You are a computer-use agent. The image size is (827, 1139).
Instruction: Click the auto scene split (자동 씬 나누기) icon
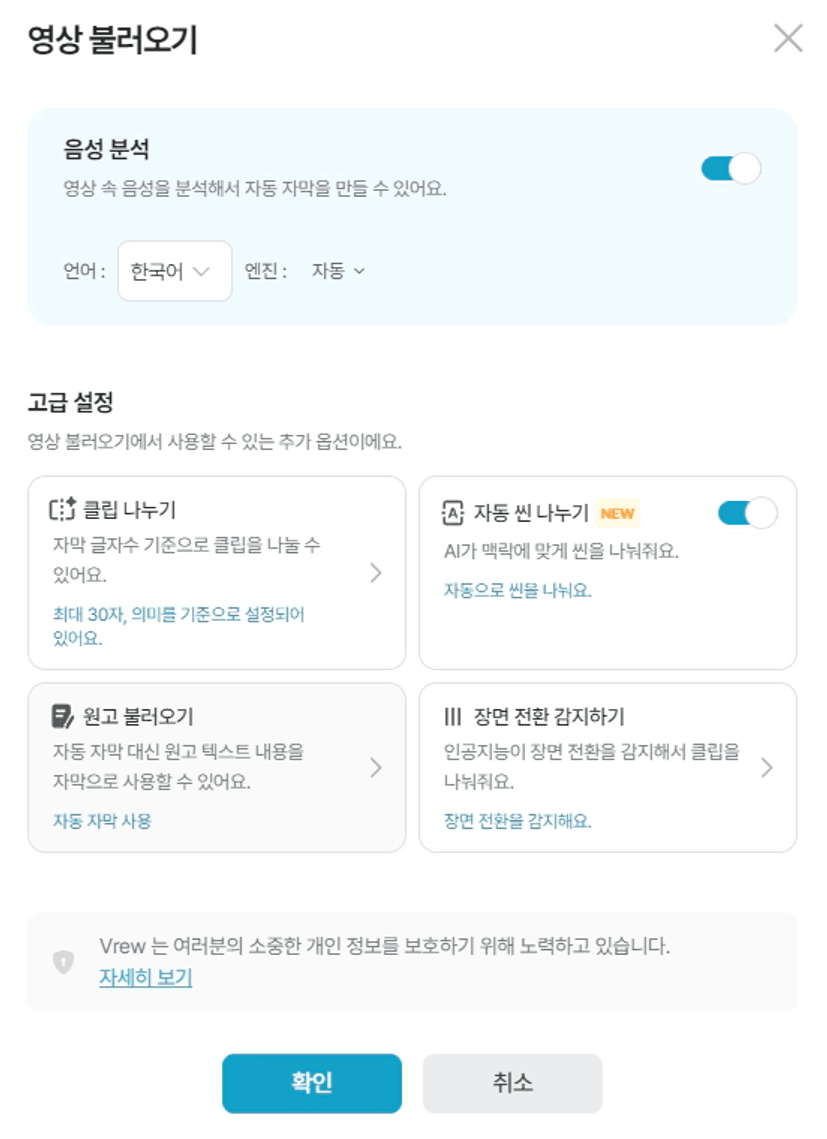453,513
